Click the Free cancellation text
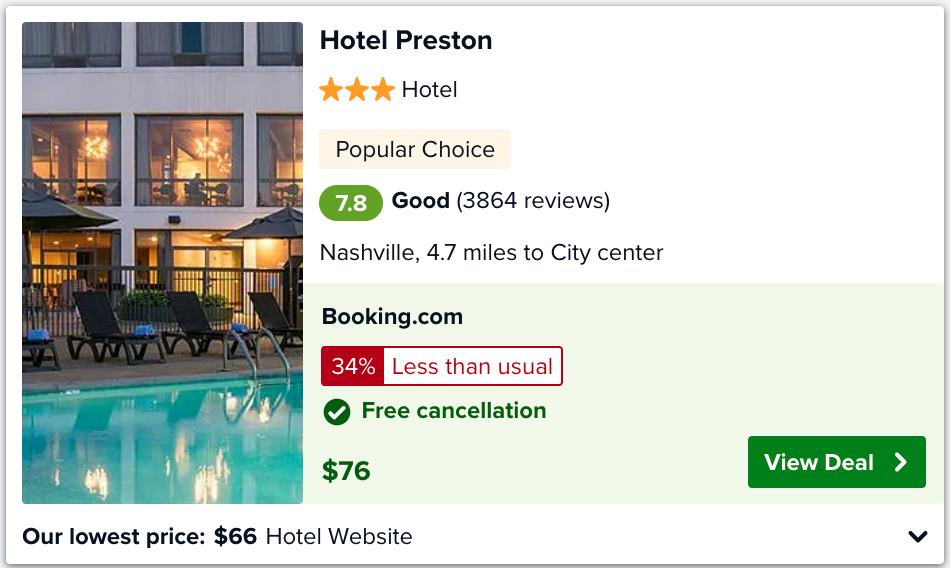The height and width of the screenshot is (568, 950). 454,411
